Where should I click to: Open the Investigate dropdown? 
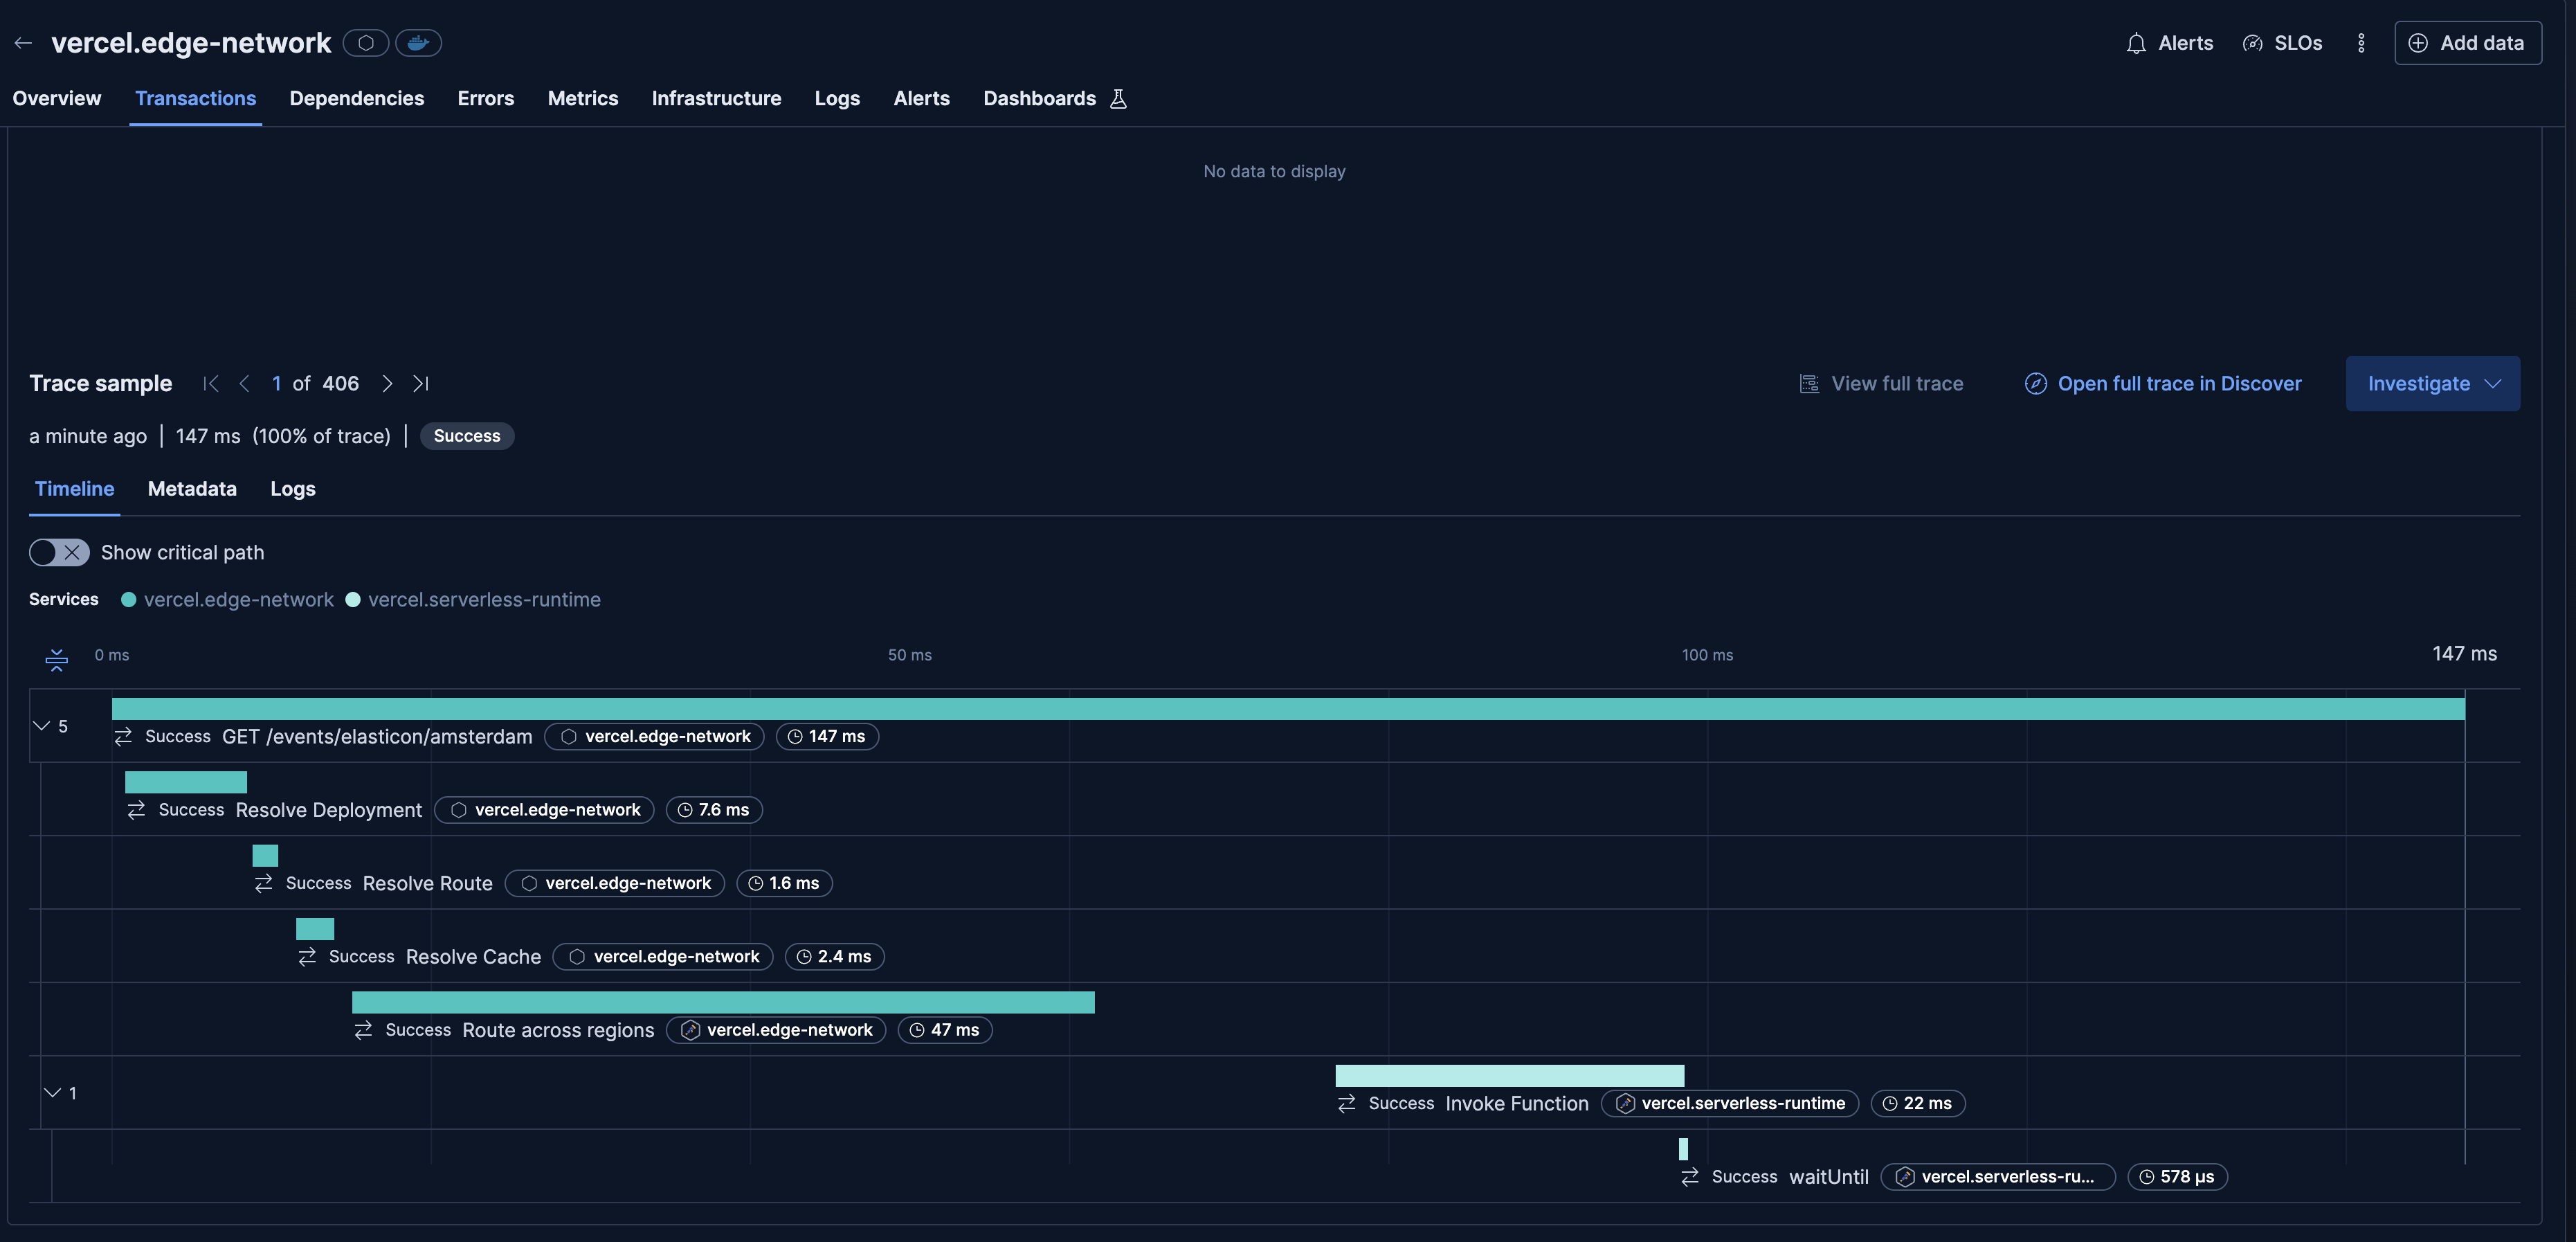2433,384
